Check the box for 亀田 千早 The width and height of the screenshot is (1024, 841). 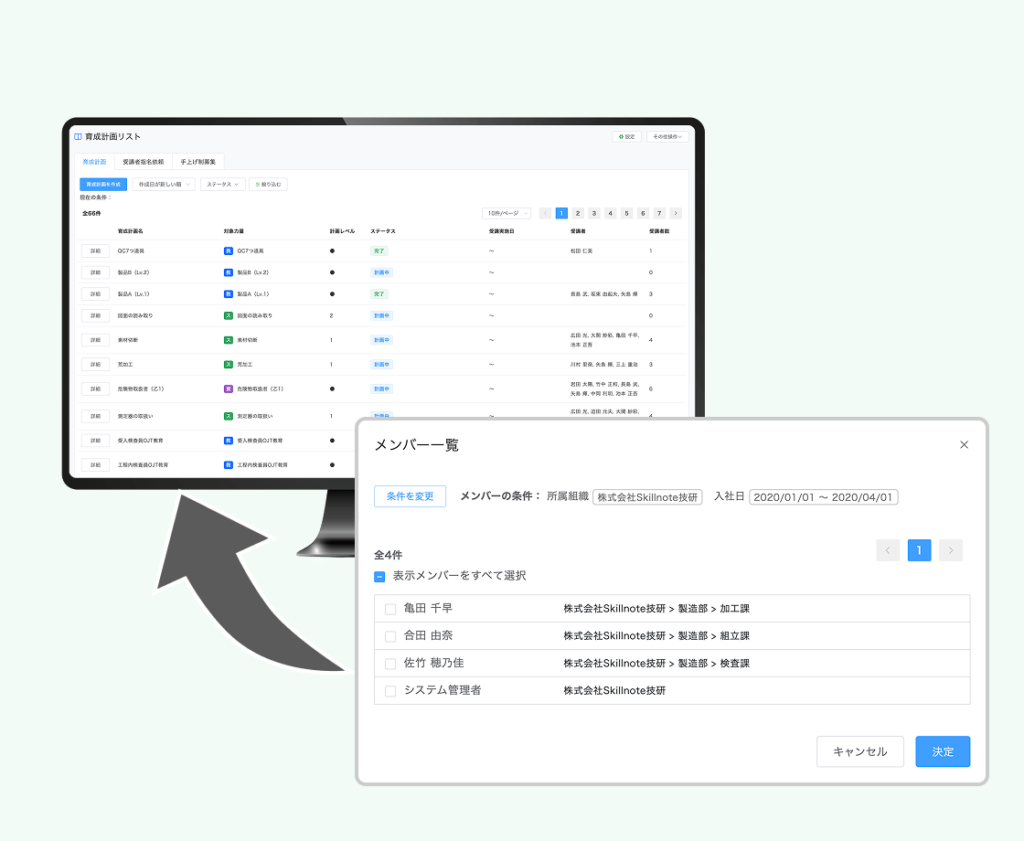click(391, 608)
